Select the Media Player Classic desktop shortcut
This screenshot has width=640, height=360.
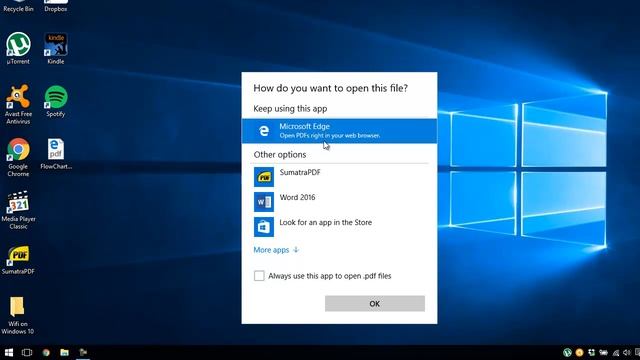tap(18, 210)
